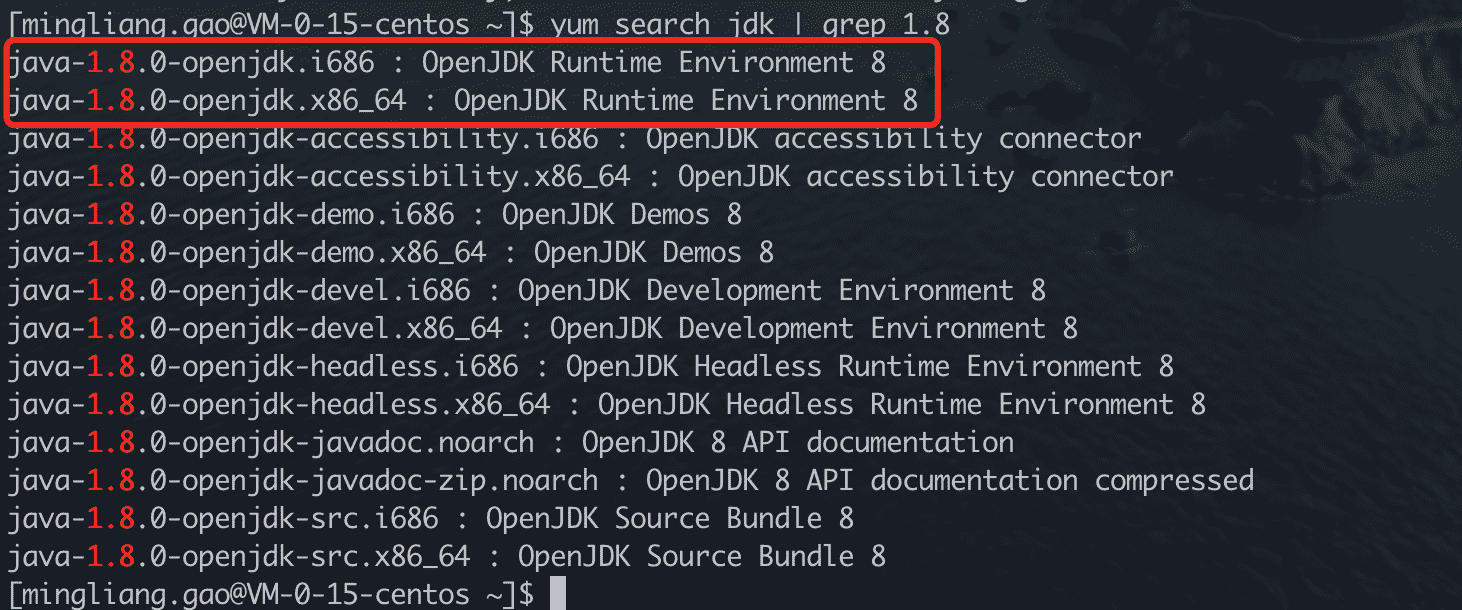Click the java-1.8.0-openjdk-javadoc.noarch package name
The height and width of the screenshot is (610, 1462).
[x=271, y=443]
